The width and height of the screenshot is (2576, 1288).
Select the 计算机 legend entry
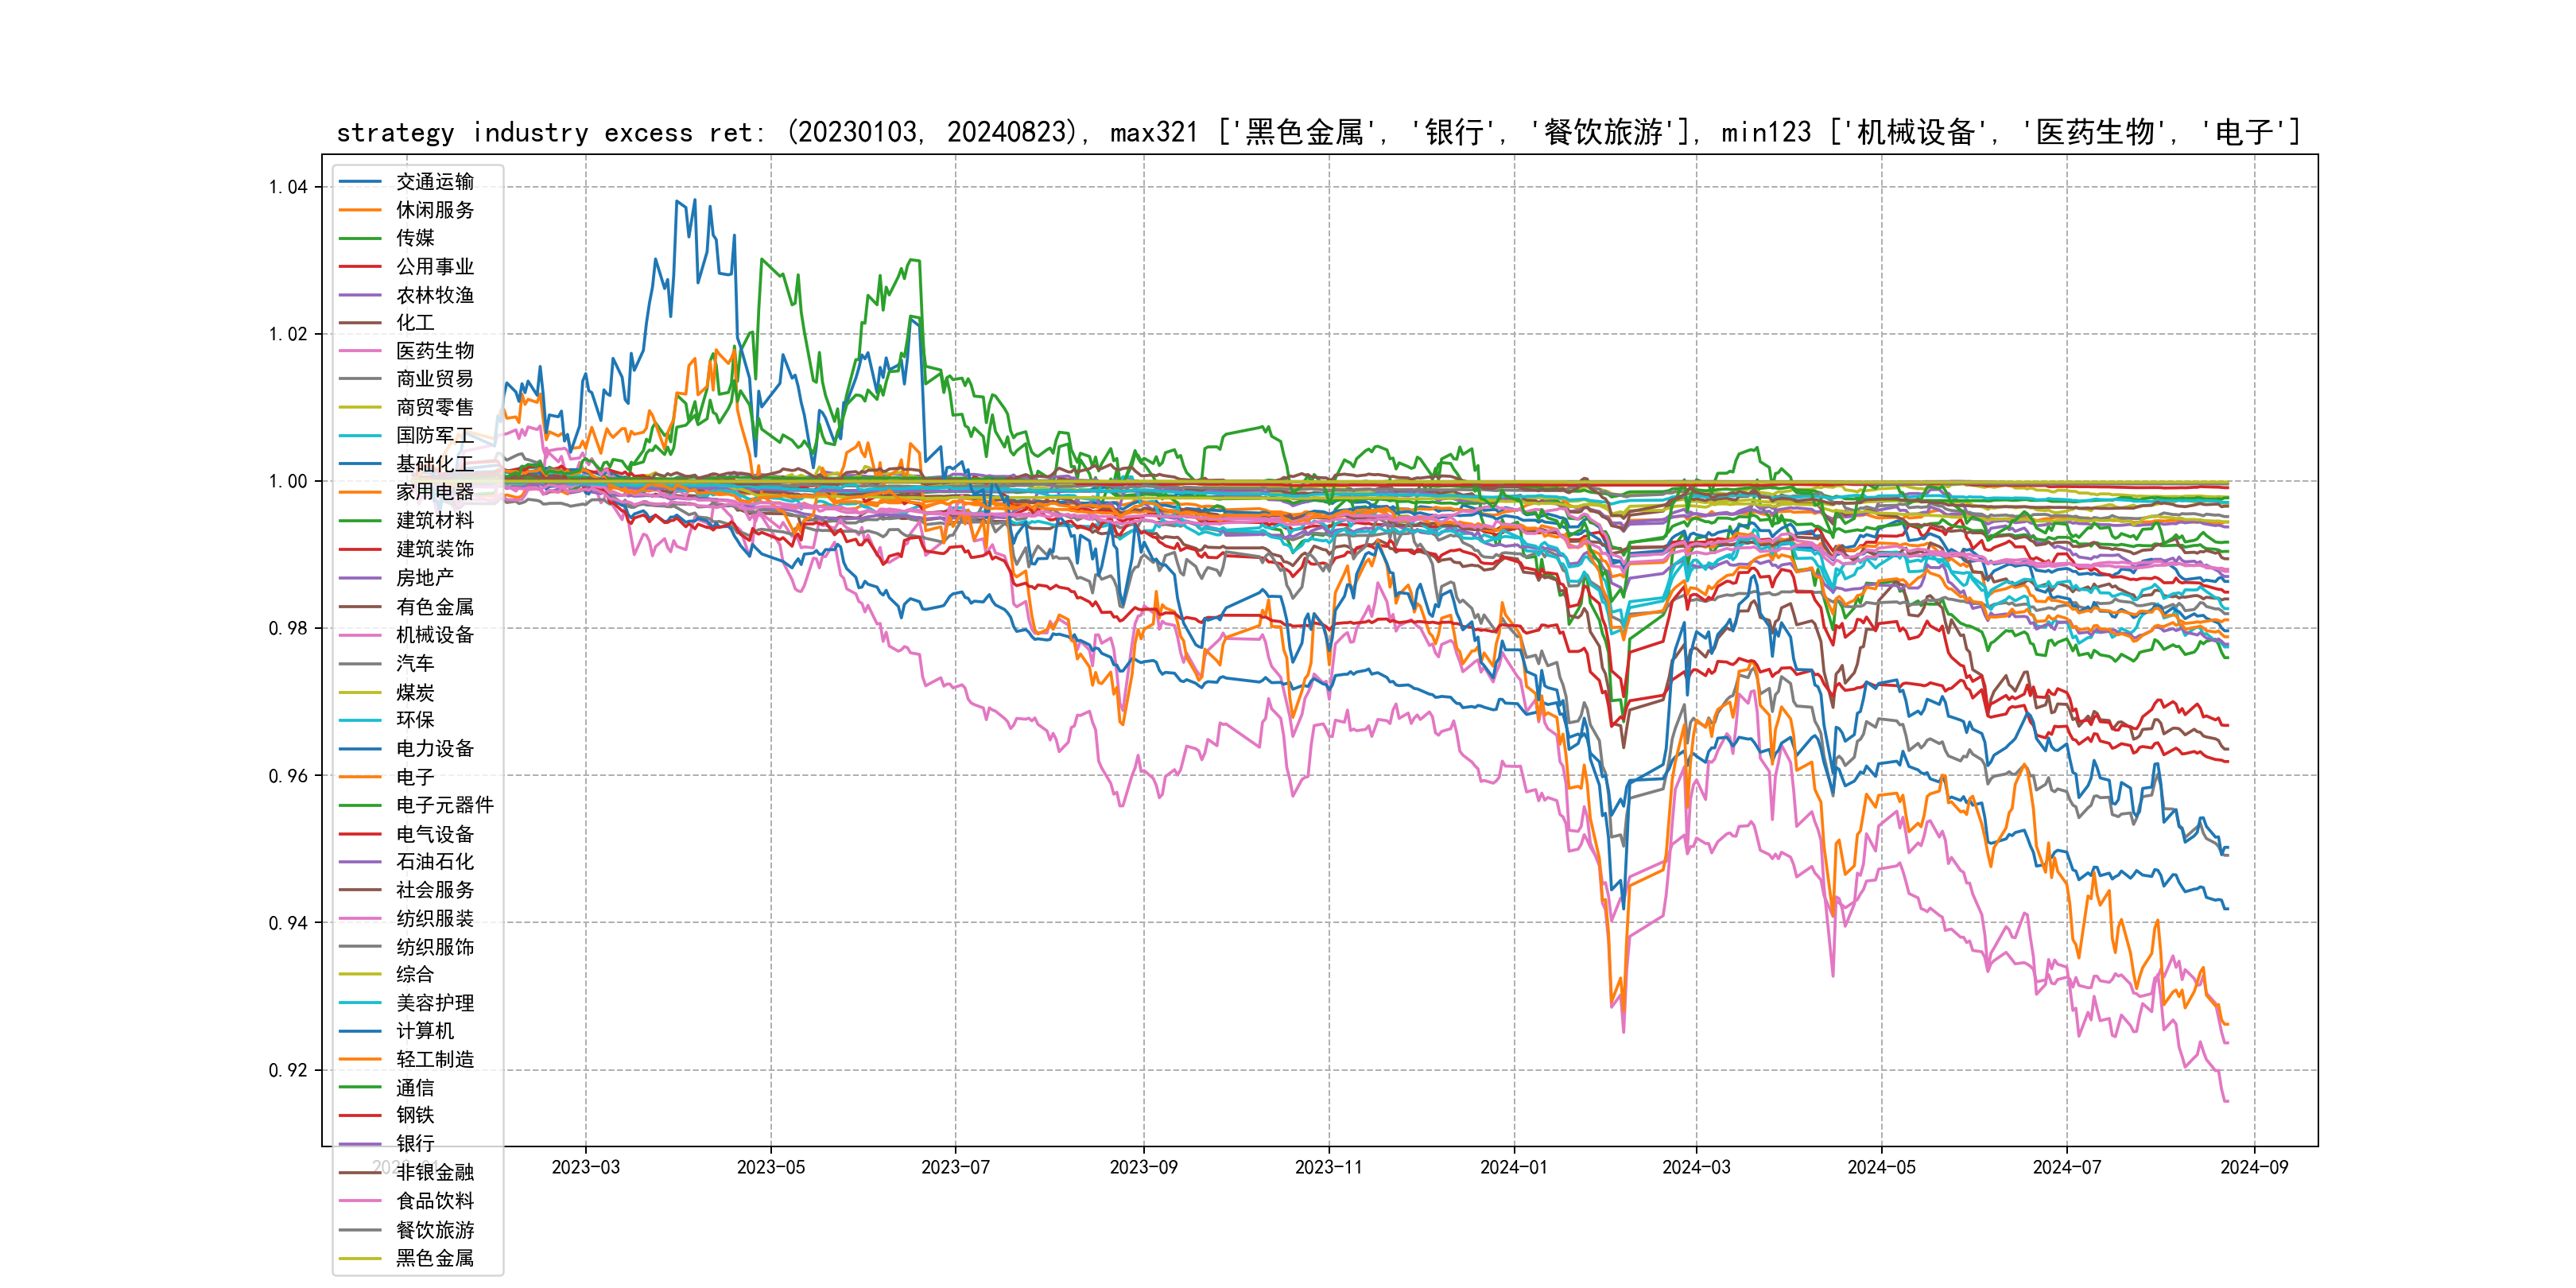pos(424,1030)
